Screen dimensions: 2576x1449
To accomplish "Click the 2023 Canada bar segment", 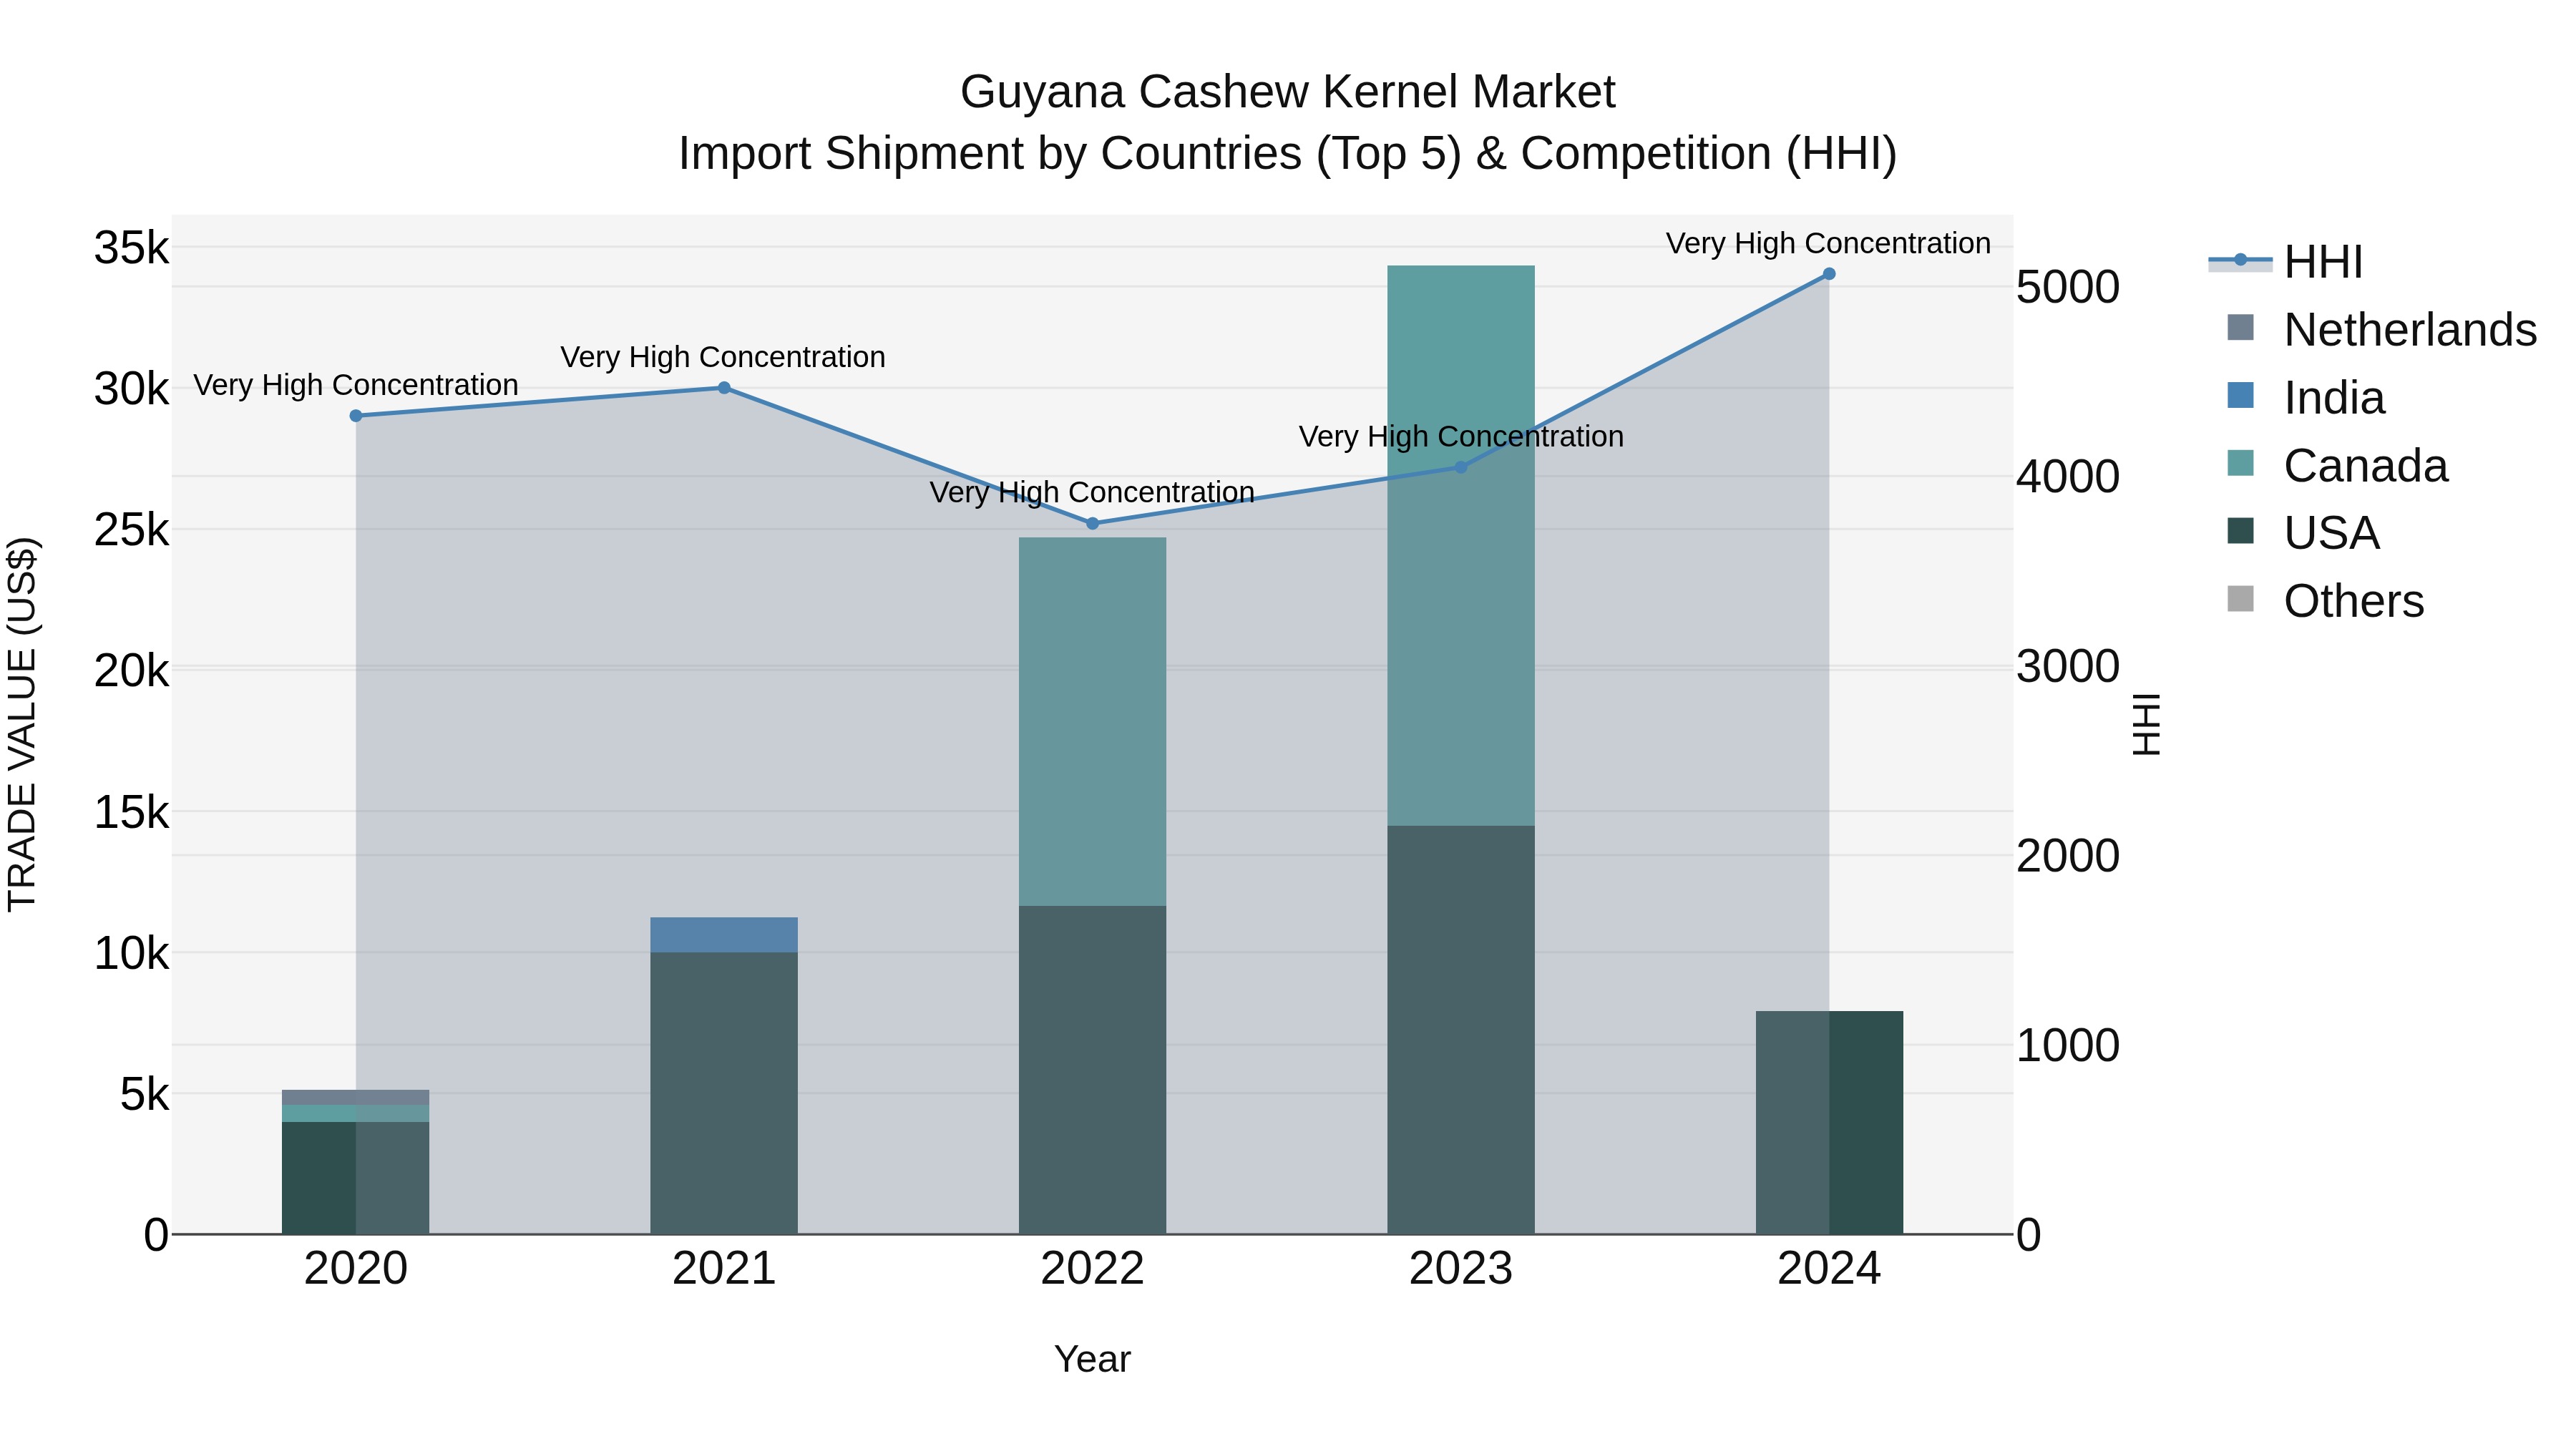I will coord(1461,546).
